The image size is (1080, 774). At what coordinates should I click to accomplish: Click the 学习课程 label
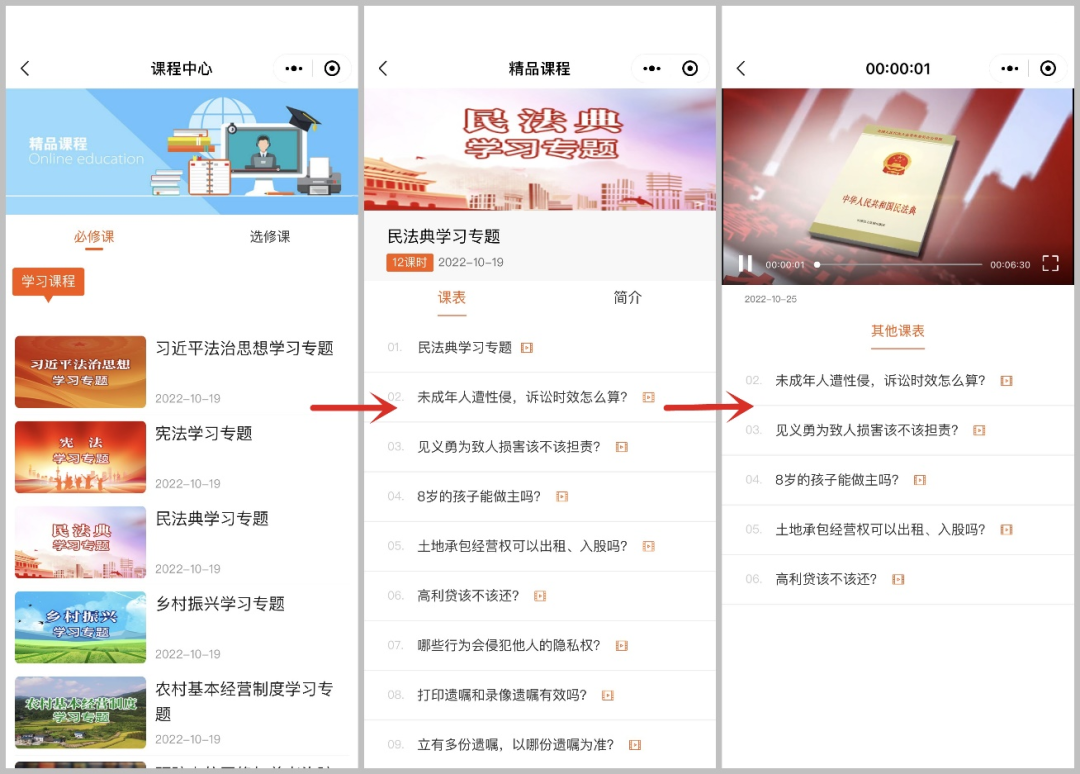point(47,282)
